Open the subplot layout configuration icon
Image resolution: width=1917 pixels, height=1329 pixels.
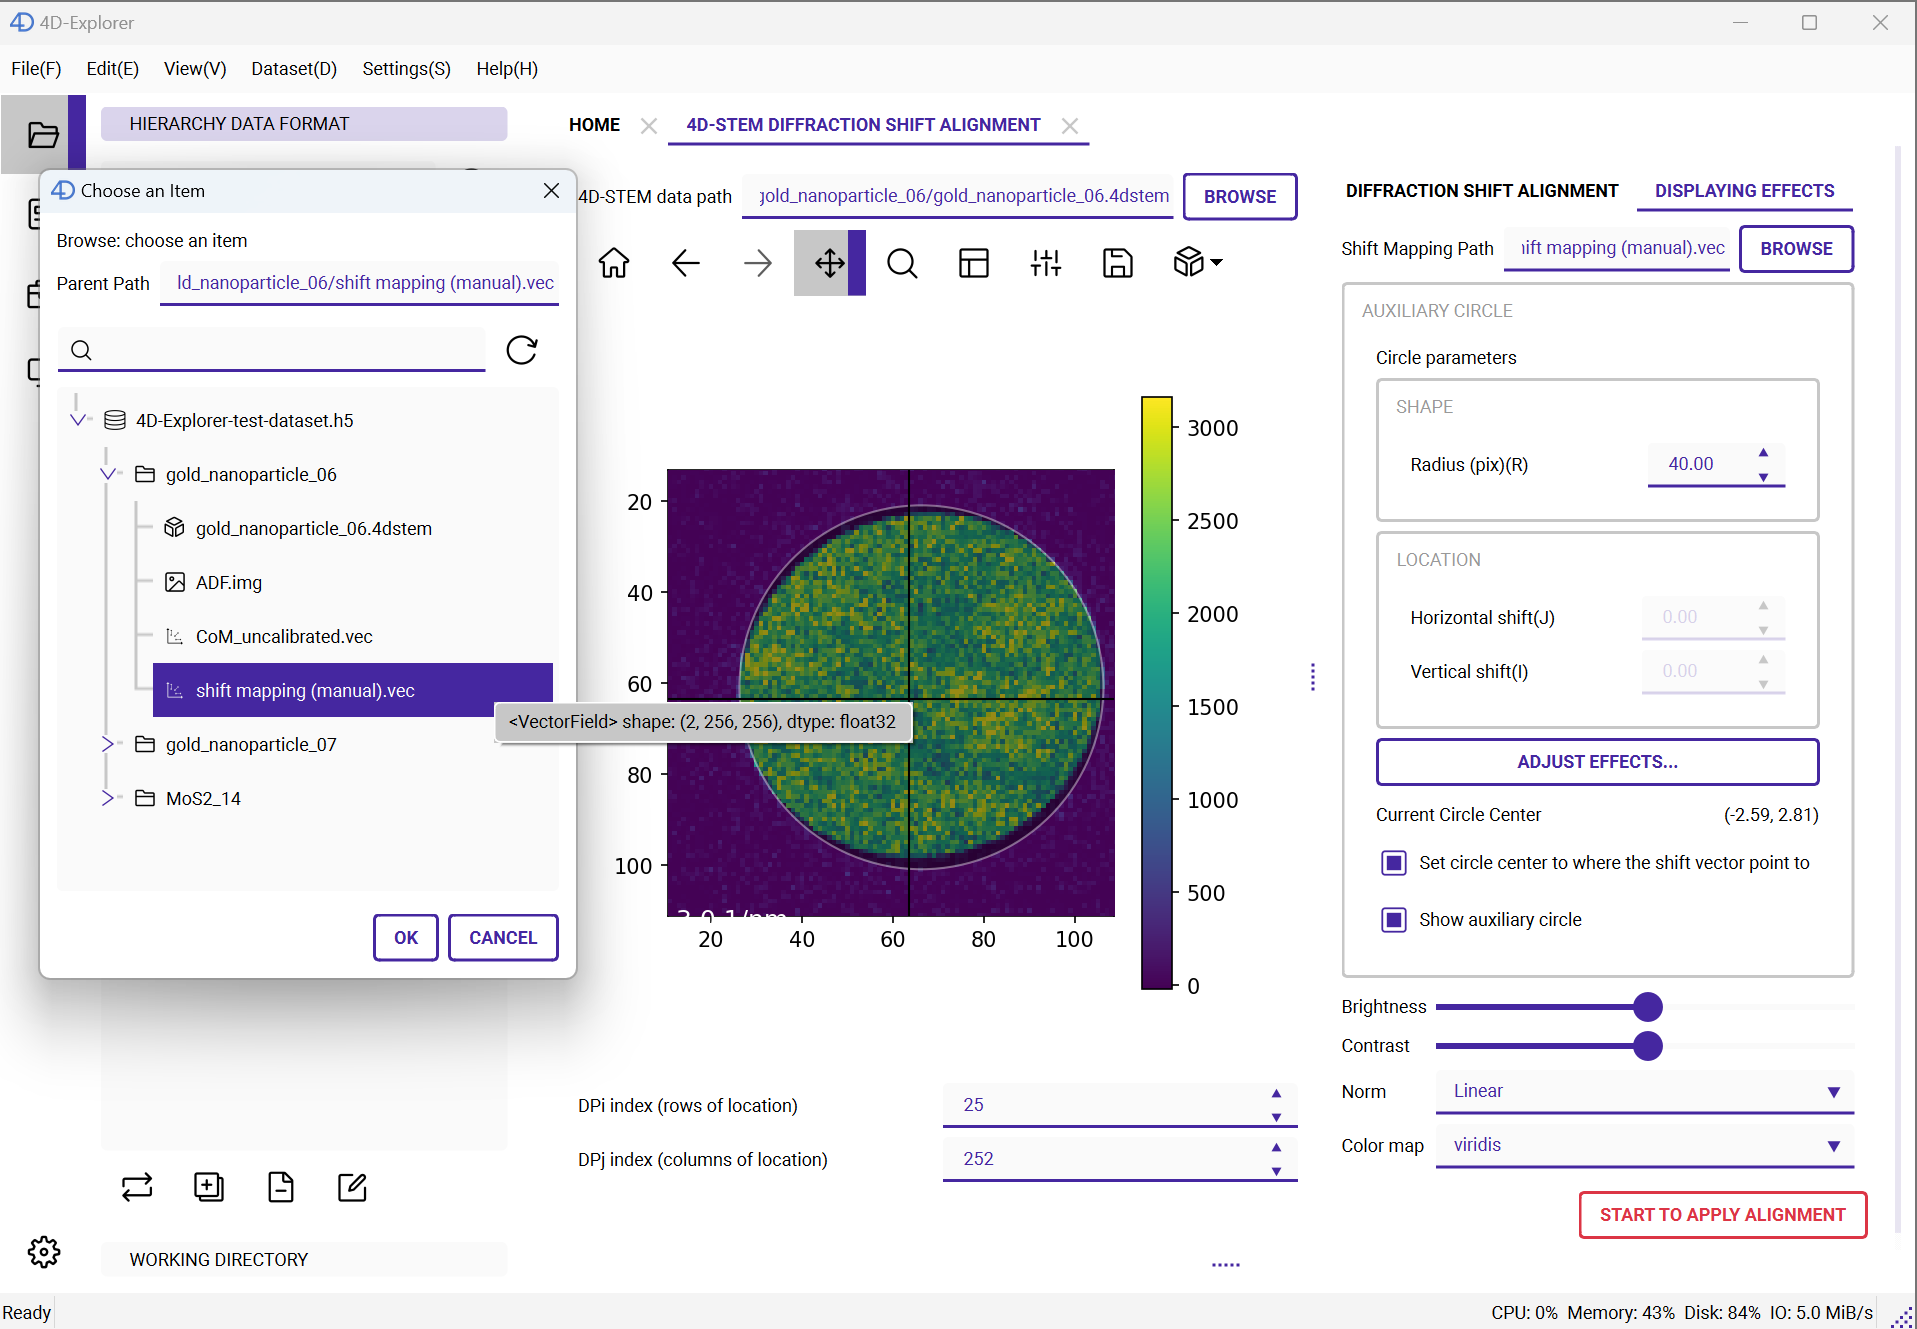pos(974,263)
